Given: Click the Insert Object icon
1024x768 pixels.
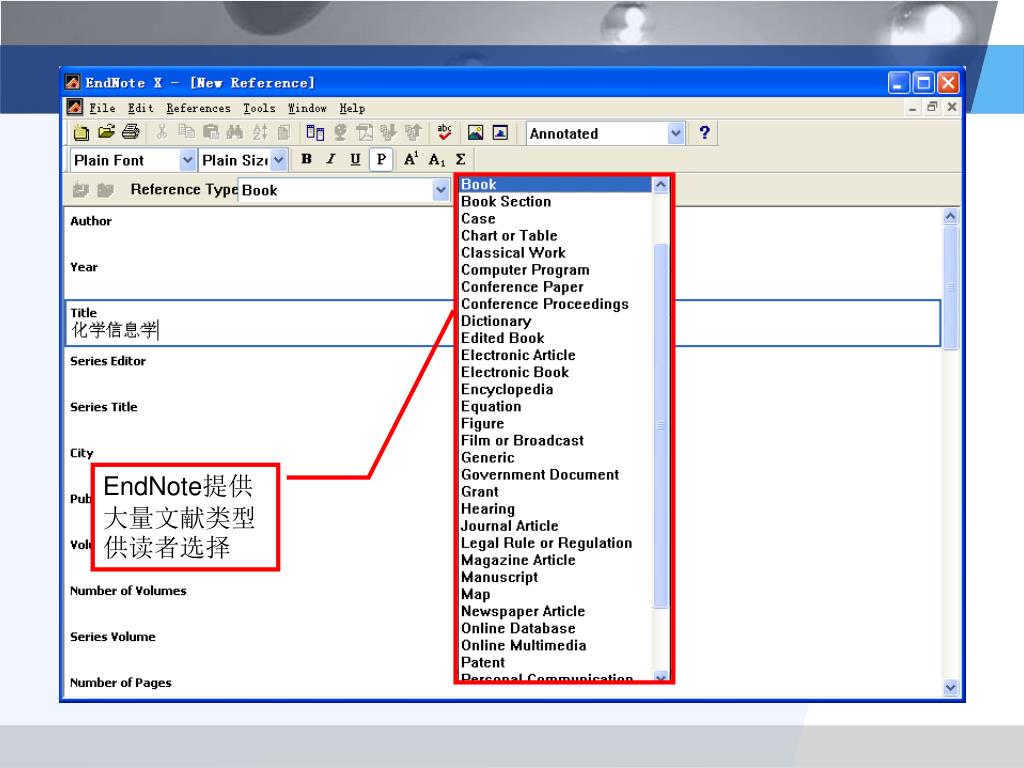Looking at the screenshot, I should pyautogui.click(x=500, y=133).
